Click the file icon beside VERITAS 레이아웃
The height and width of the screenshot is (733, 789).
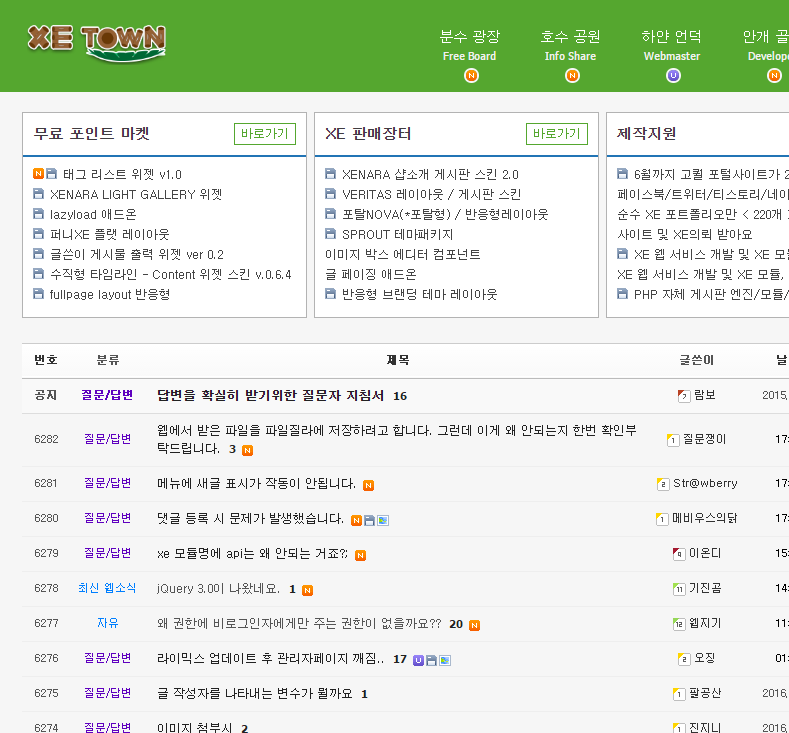pyautogui.click(x=331, y=194)
